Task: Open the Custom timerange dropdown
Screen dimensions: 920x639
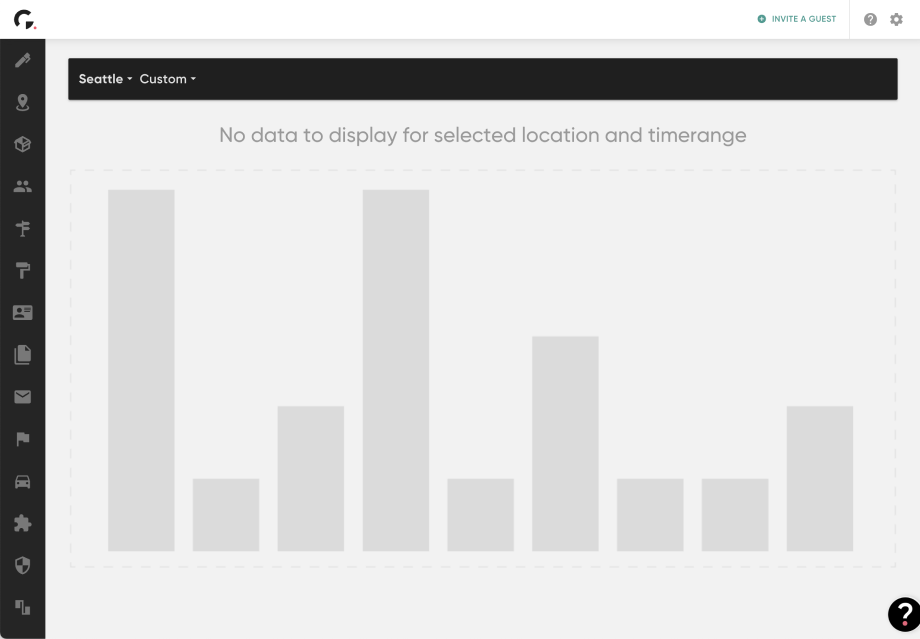Action: (x=166, y=79)
